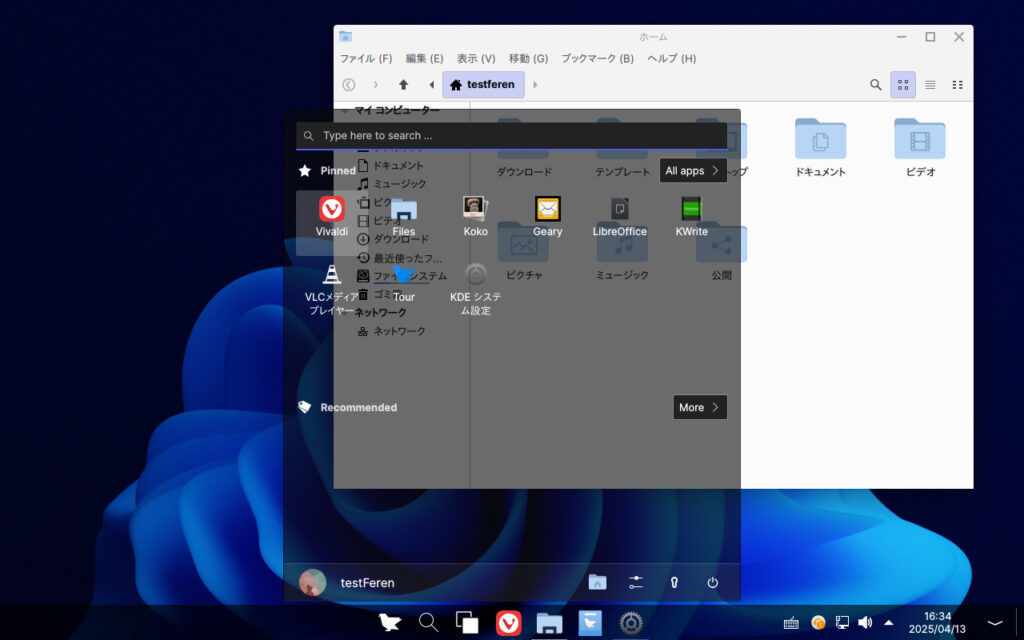Launch KWrite text editor
The image size is (1024, 640).
click(x=691, y=216)
